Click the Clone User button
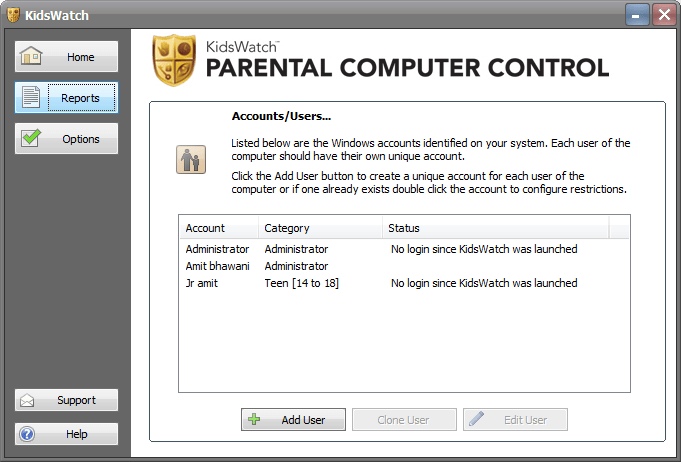681x462 pixels. coord(404,419)
